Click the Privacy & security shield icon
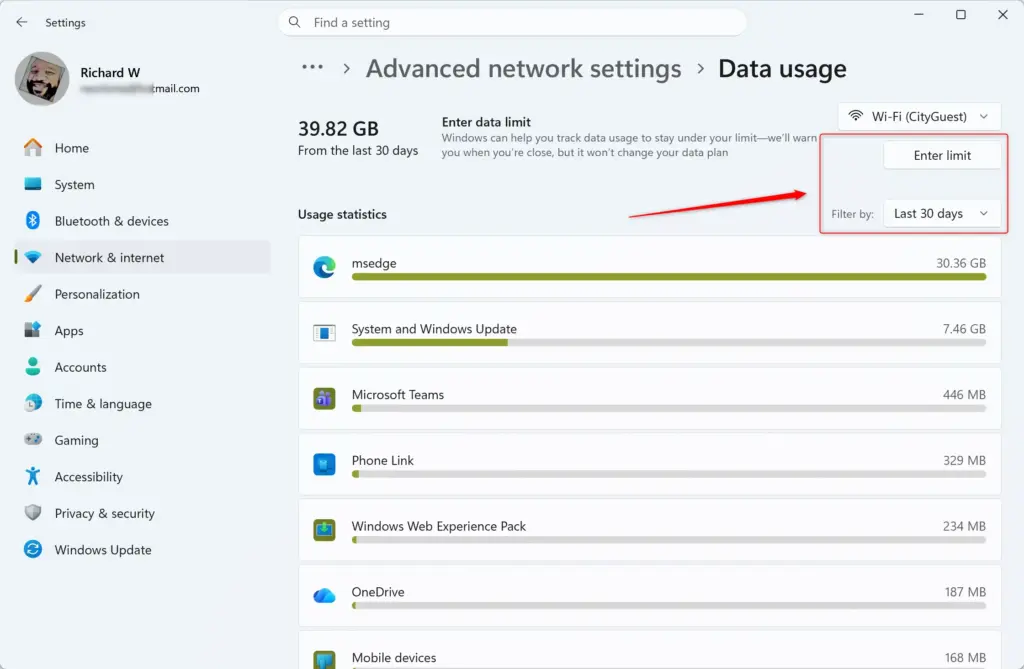The width and height of the screenshot is (1024, 669). click(x=33, y=513)
